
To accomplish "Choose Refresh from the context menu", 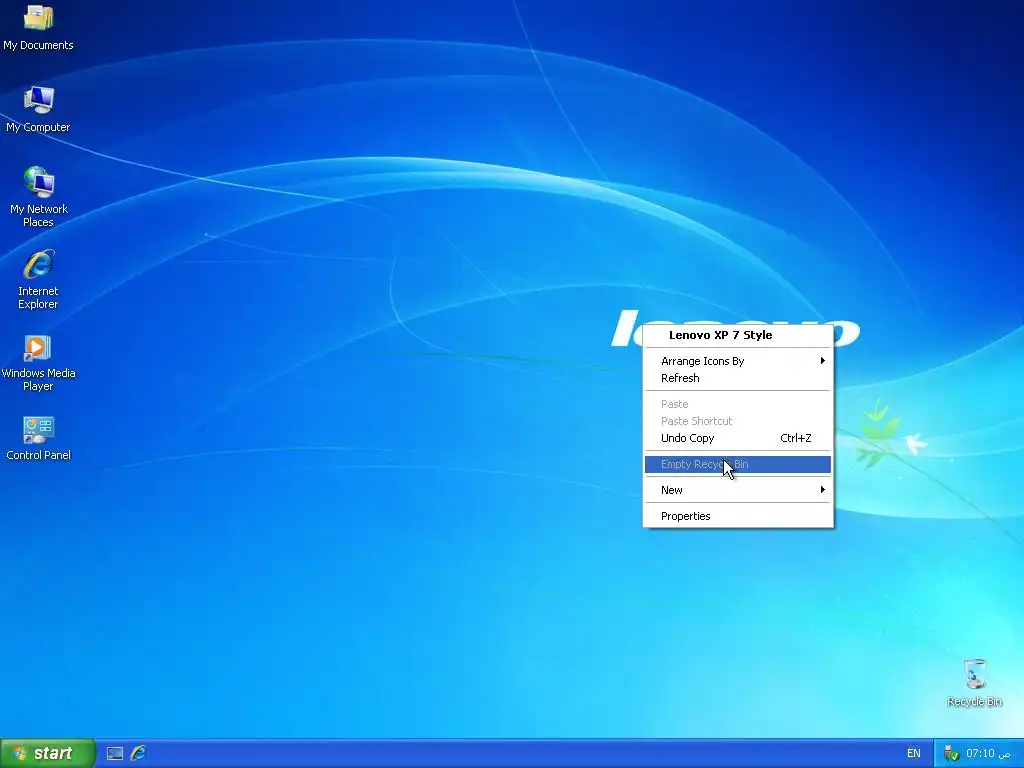I will (738, 378).
